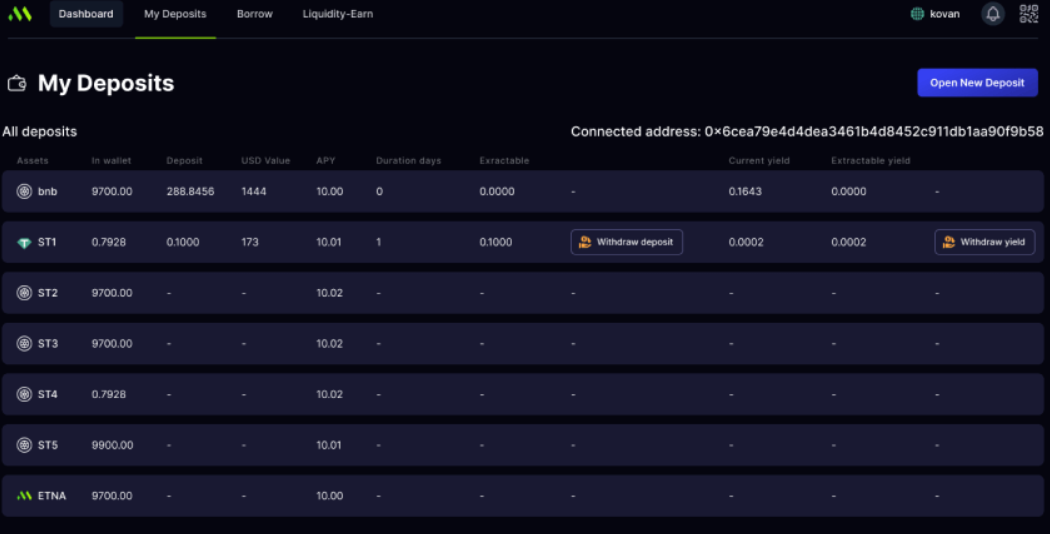Click the My Deposits page title
This screenshot has width=1050, height=534.
coord(106,83)
